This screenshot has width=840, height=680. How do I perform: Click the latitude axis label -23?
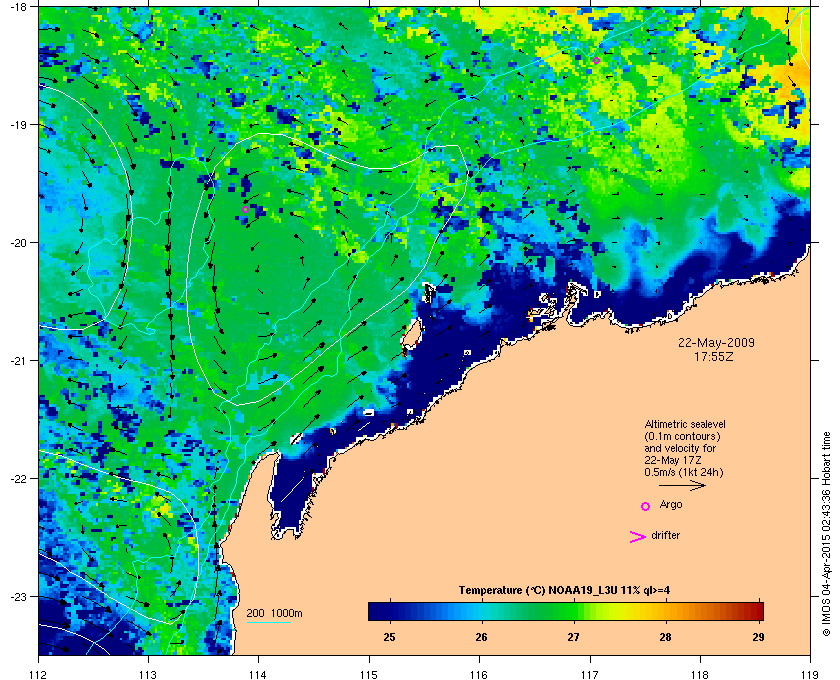18,596
